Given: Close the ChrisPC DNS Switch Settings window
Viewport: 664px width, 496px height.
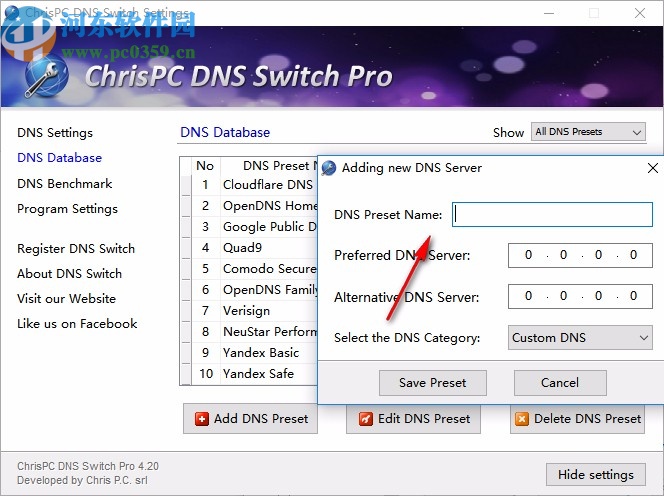Looking at the screenshot, I should pyautogui.click(x=640, y=13).
